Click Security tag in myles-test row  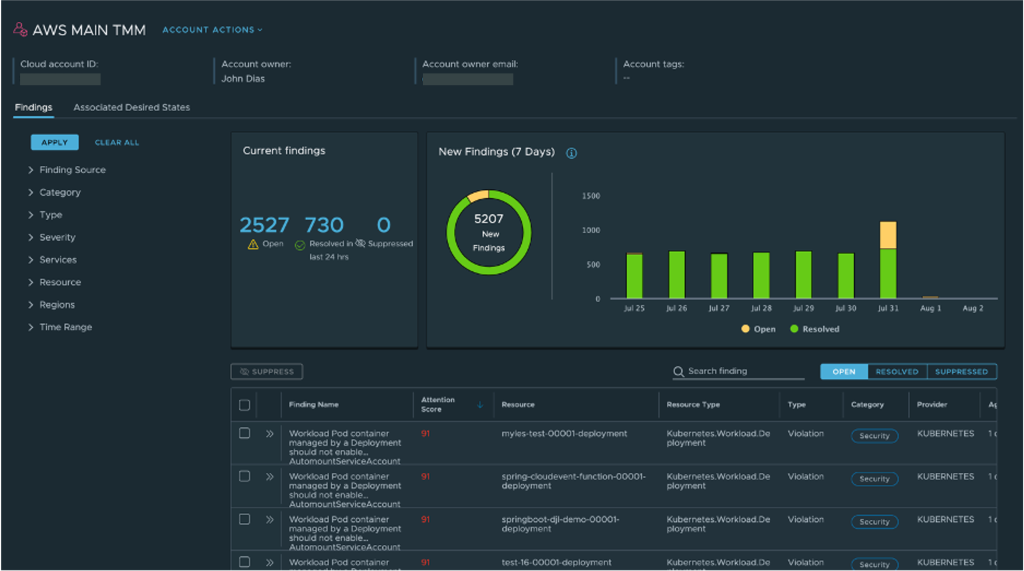point(874,436)
